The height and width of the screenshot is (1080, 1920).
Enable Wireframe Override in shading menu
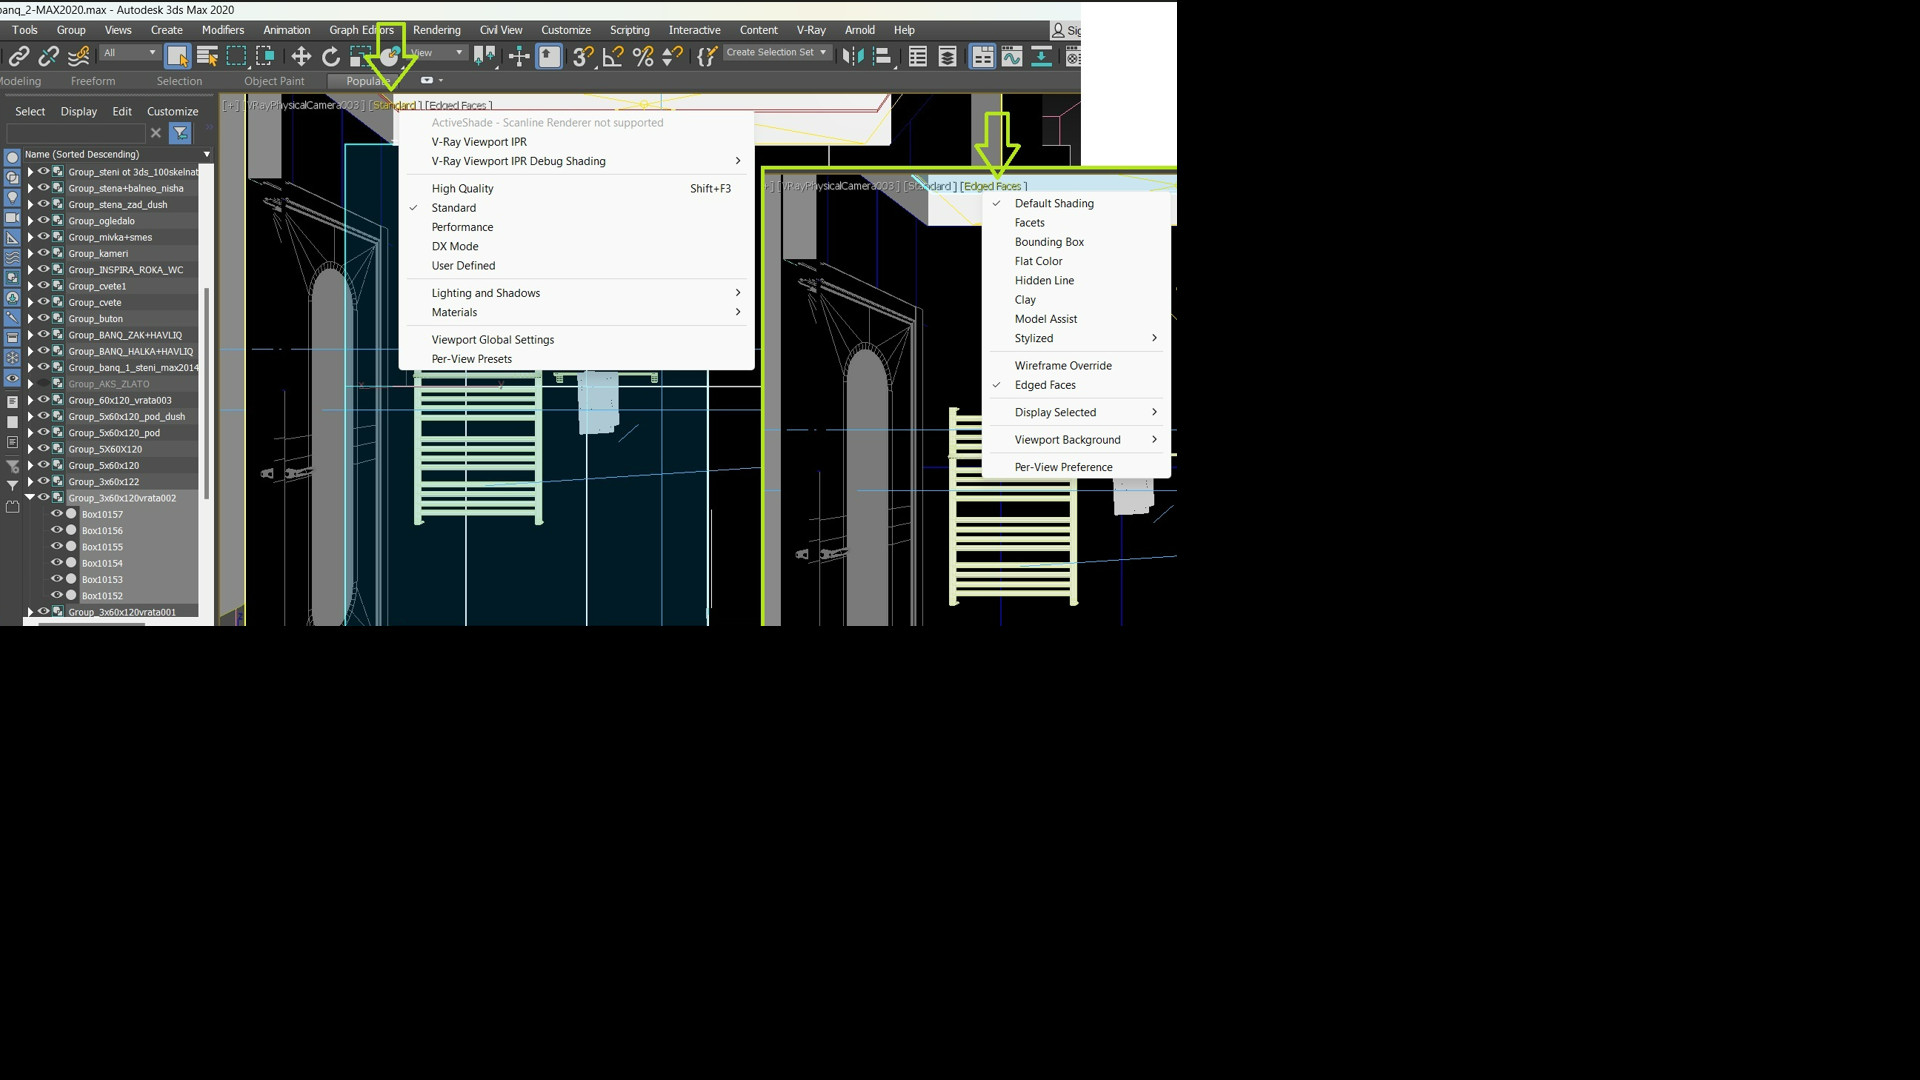tap(1062, 366)
